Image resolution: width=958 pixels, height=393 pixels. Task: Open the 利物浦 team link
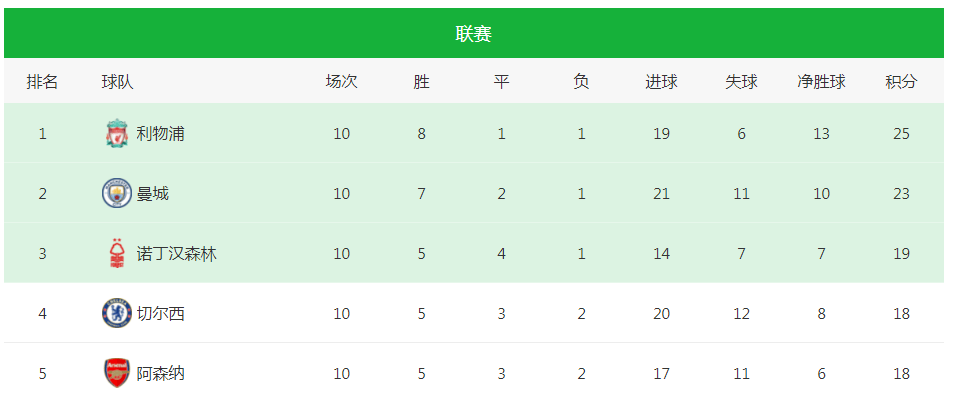[x=161, y=133]
